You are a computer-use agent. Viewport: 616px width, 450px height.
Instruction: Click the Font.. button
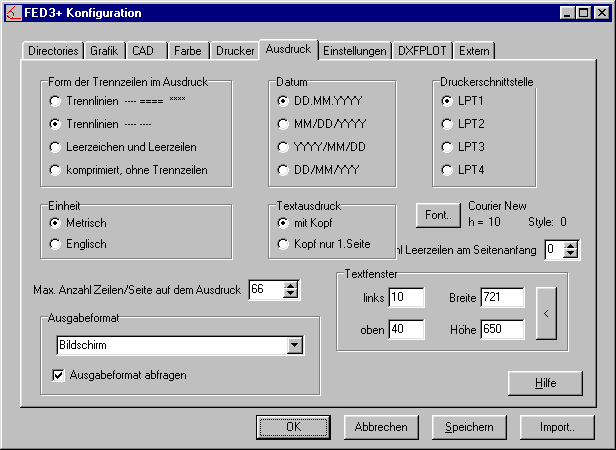(437, 214)
